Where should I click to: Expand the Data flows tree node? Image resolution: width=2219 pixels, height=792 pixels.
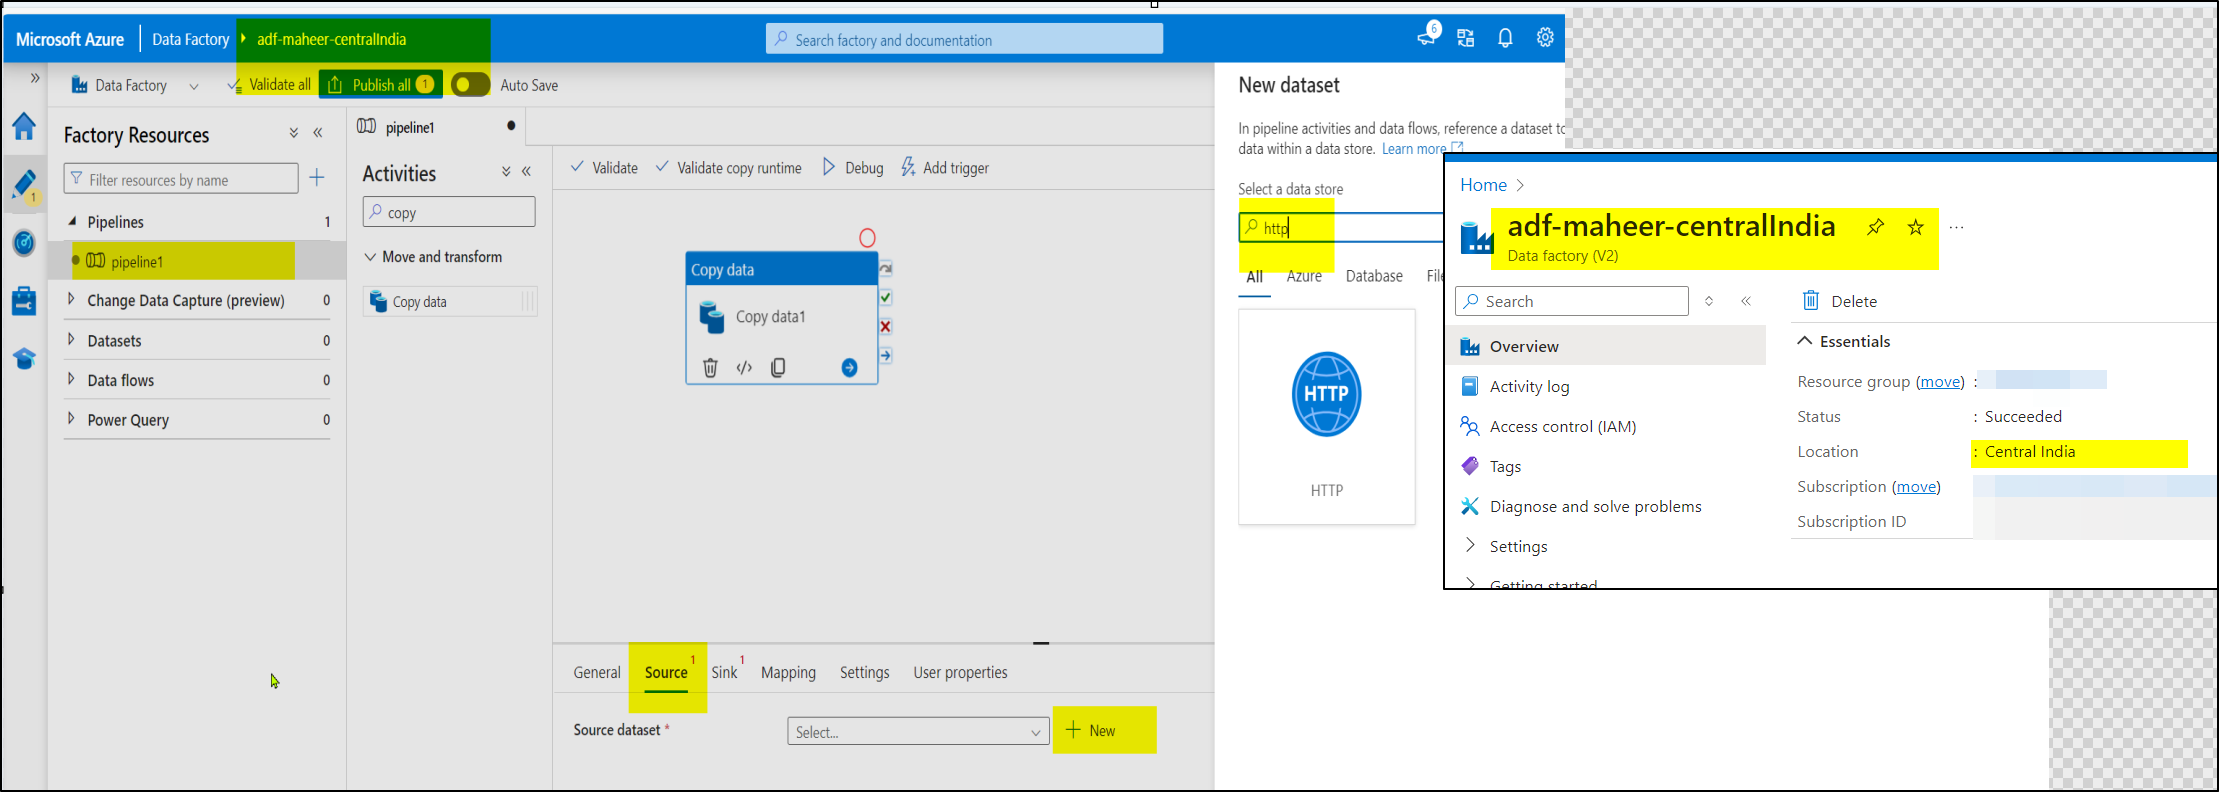[71, 379]
